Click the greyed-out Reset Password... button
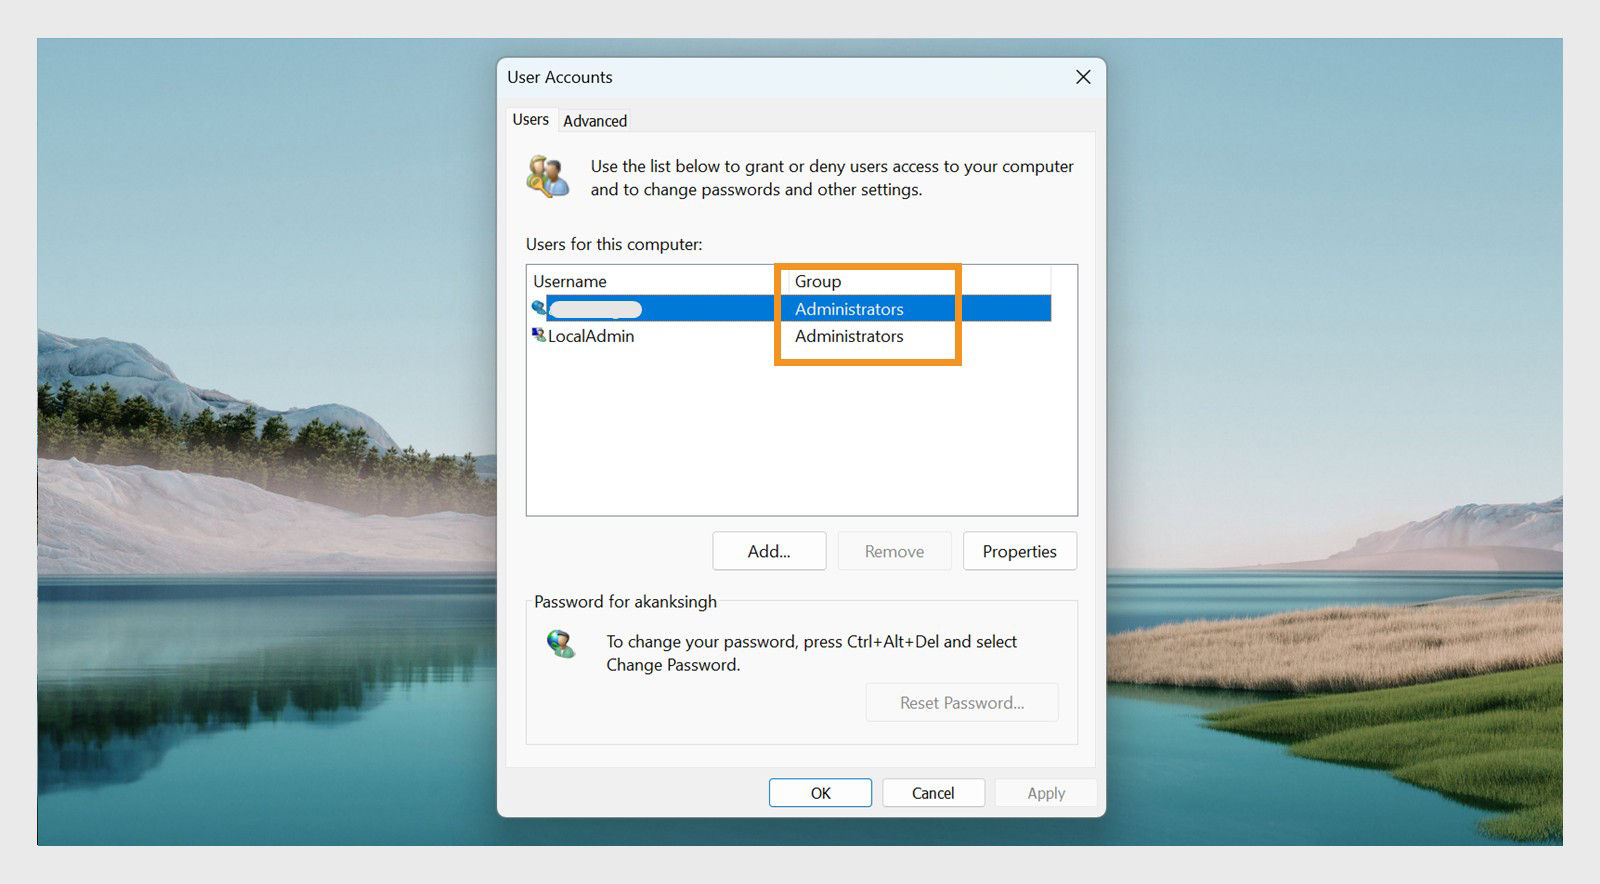Viewport: 1600px width, 884px height. click(x=962, y=703)
